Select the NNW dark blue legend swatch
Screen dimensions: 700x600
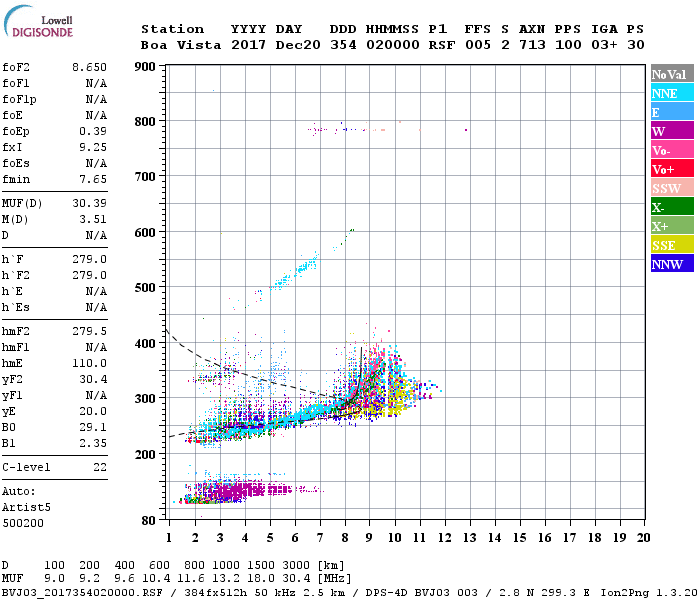click(672, 263)
